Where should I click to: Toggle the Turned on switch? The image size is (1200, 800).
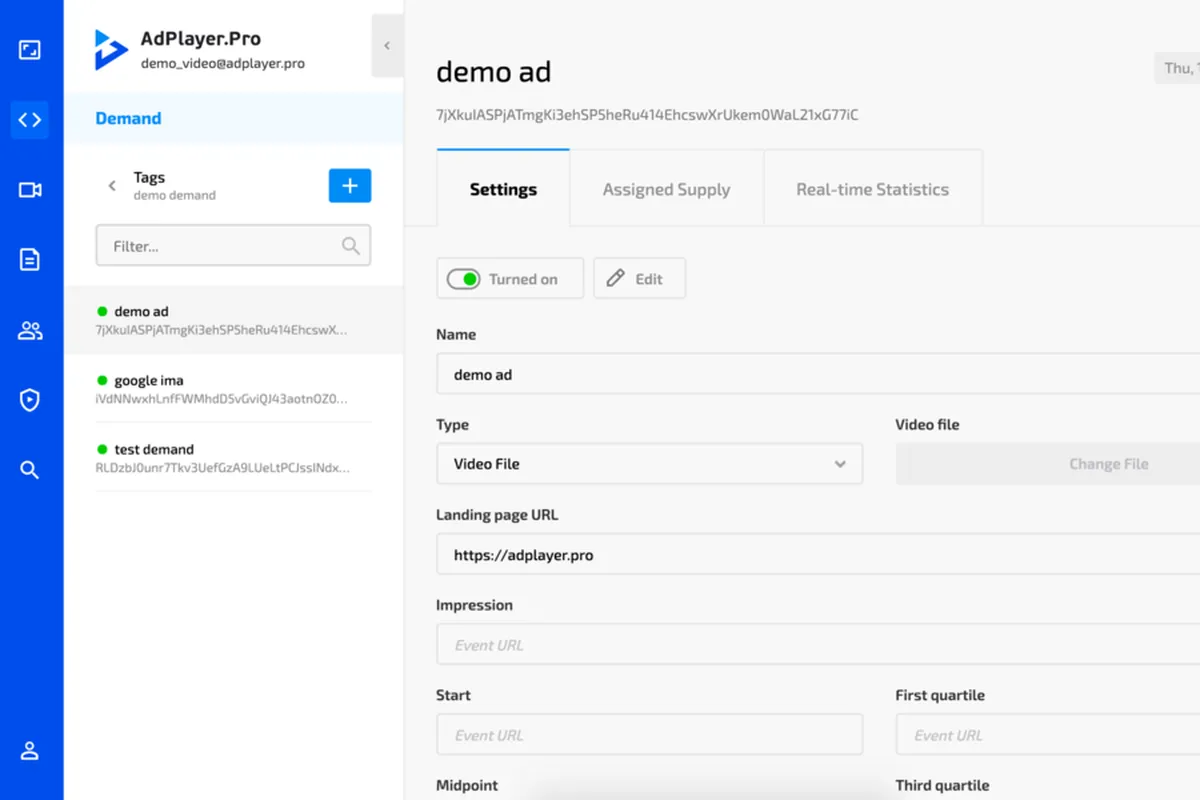coord(464,279)
